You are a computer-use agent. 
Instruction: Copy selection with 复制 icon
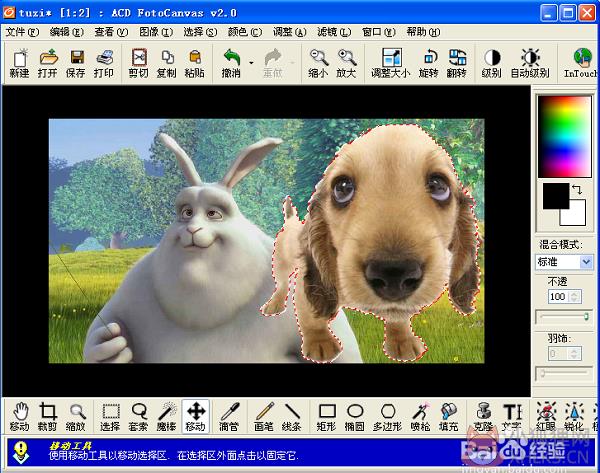click(167, 63)
